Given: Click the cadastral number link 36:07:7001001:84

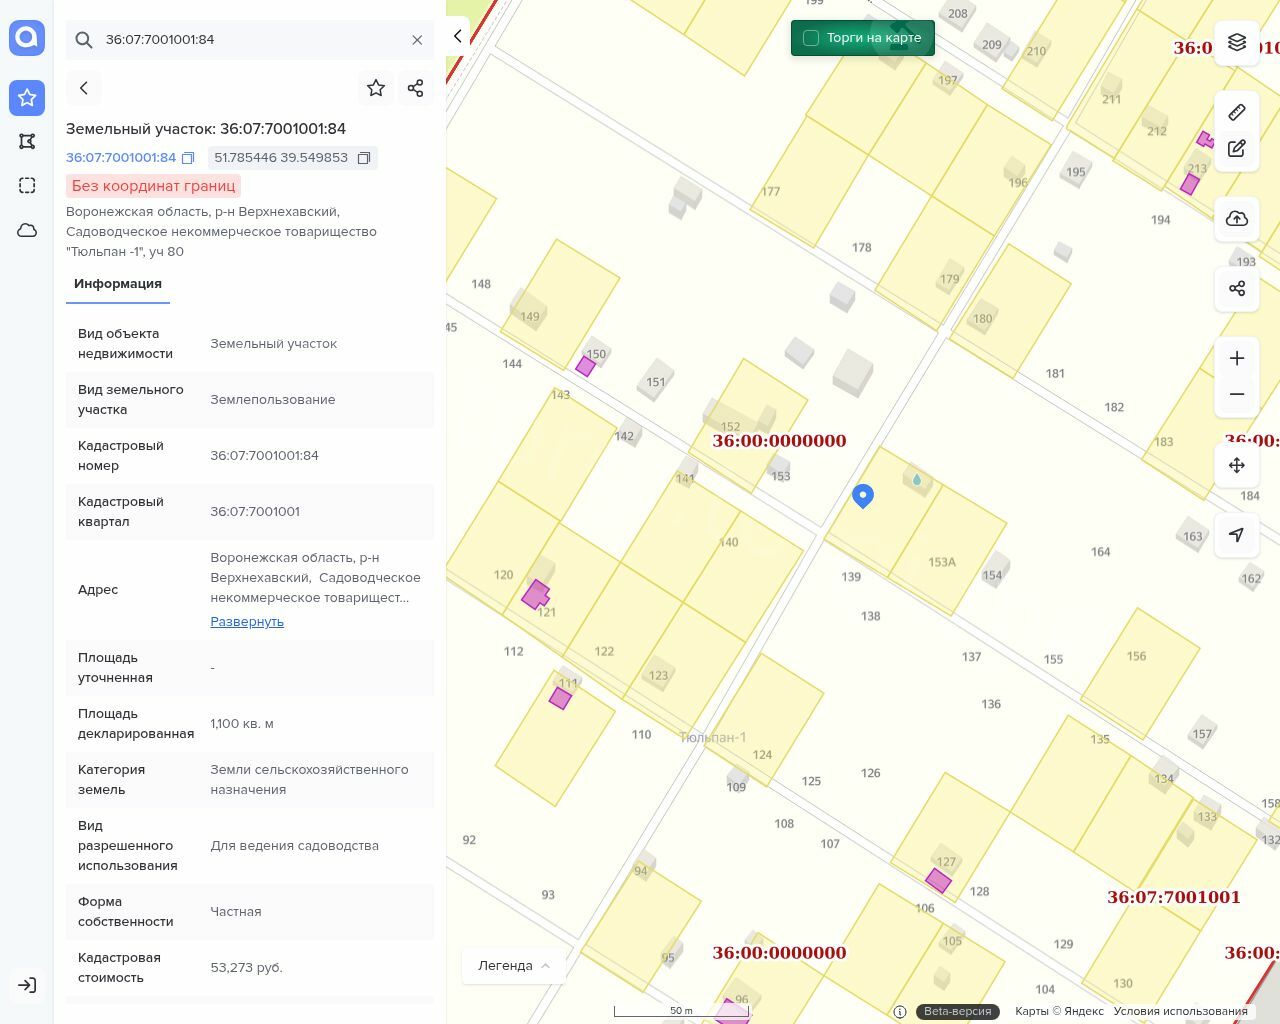Looking at the screenshot, I should (121, 158).
